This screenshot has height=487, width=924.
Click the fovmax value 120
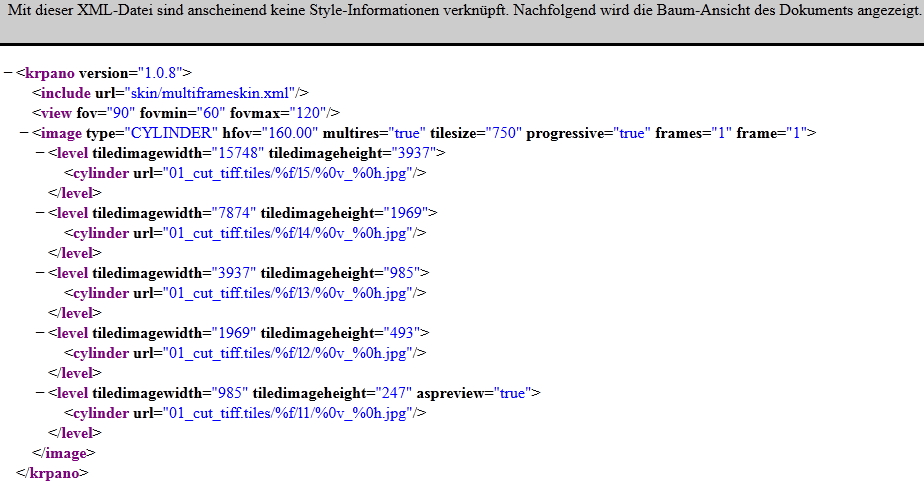click(x=307, y=113)
